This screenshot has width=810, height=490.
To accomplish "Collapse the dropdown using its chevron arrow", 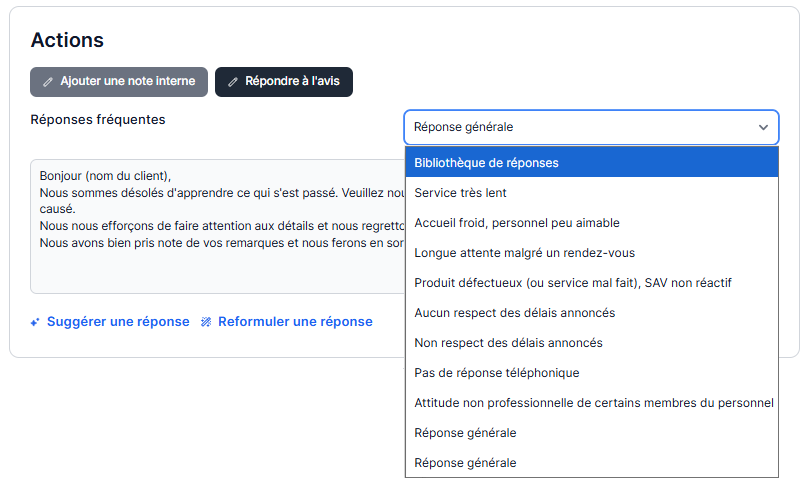I will (763, 127).
